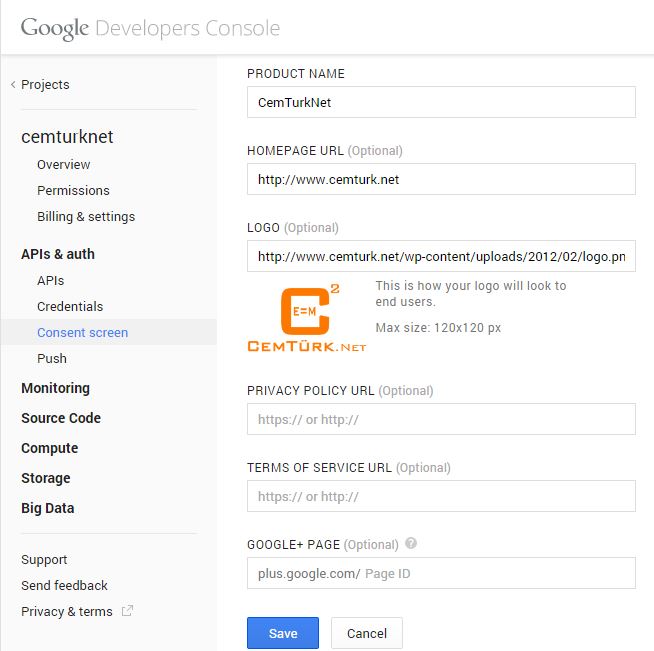Save the consent screen settings

[x=283, y=633]
